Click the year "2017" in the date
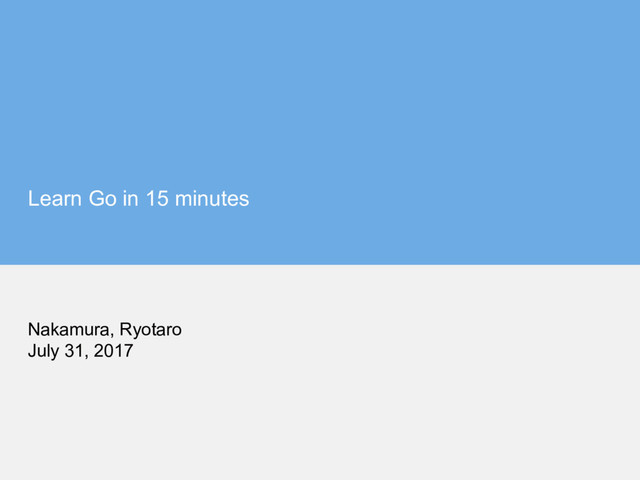Image resolution: width=640 pixels, height=480 pixels. click(x=113, y=351)
